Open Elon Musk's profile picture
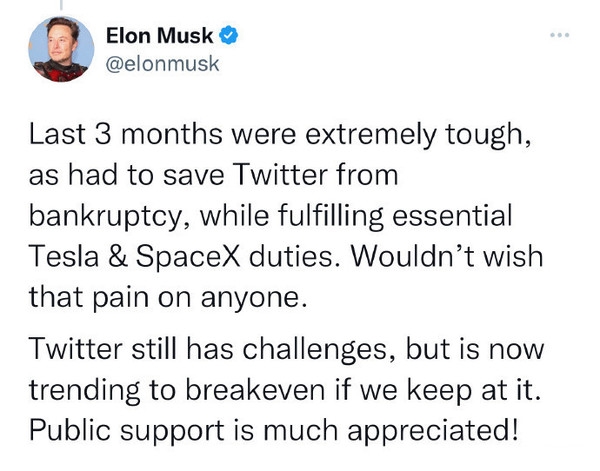This screenshot has height=471, width=600. 61,49
